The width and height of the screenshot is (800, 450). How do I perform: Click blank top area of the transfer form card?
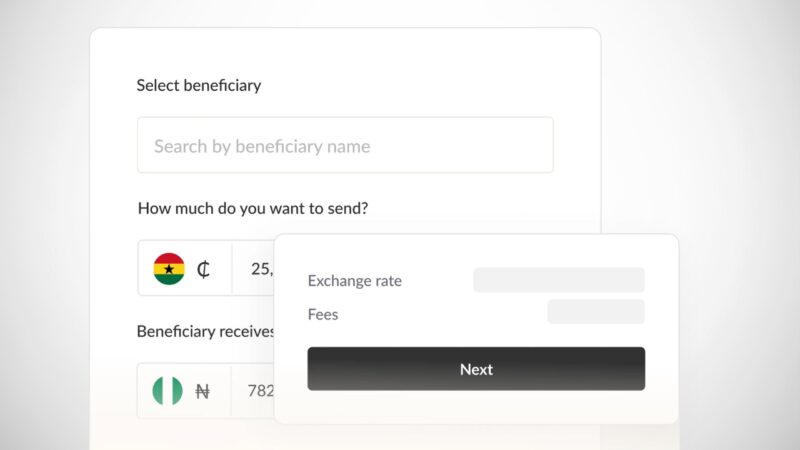(x=400, y=55)
